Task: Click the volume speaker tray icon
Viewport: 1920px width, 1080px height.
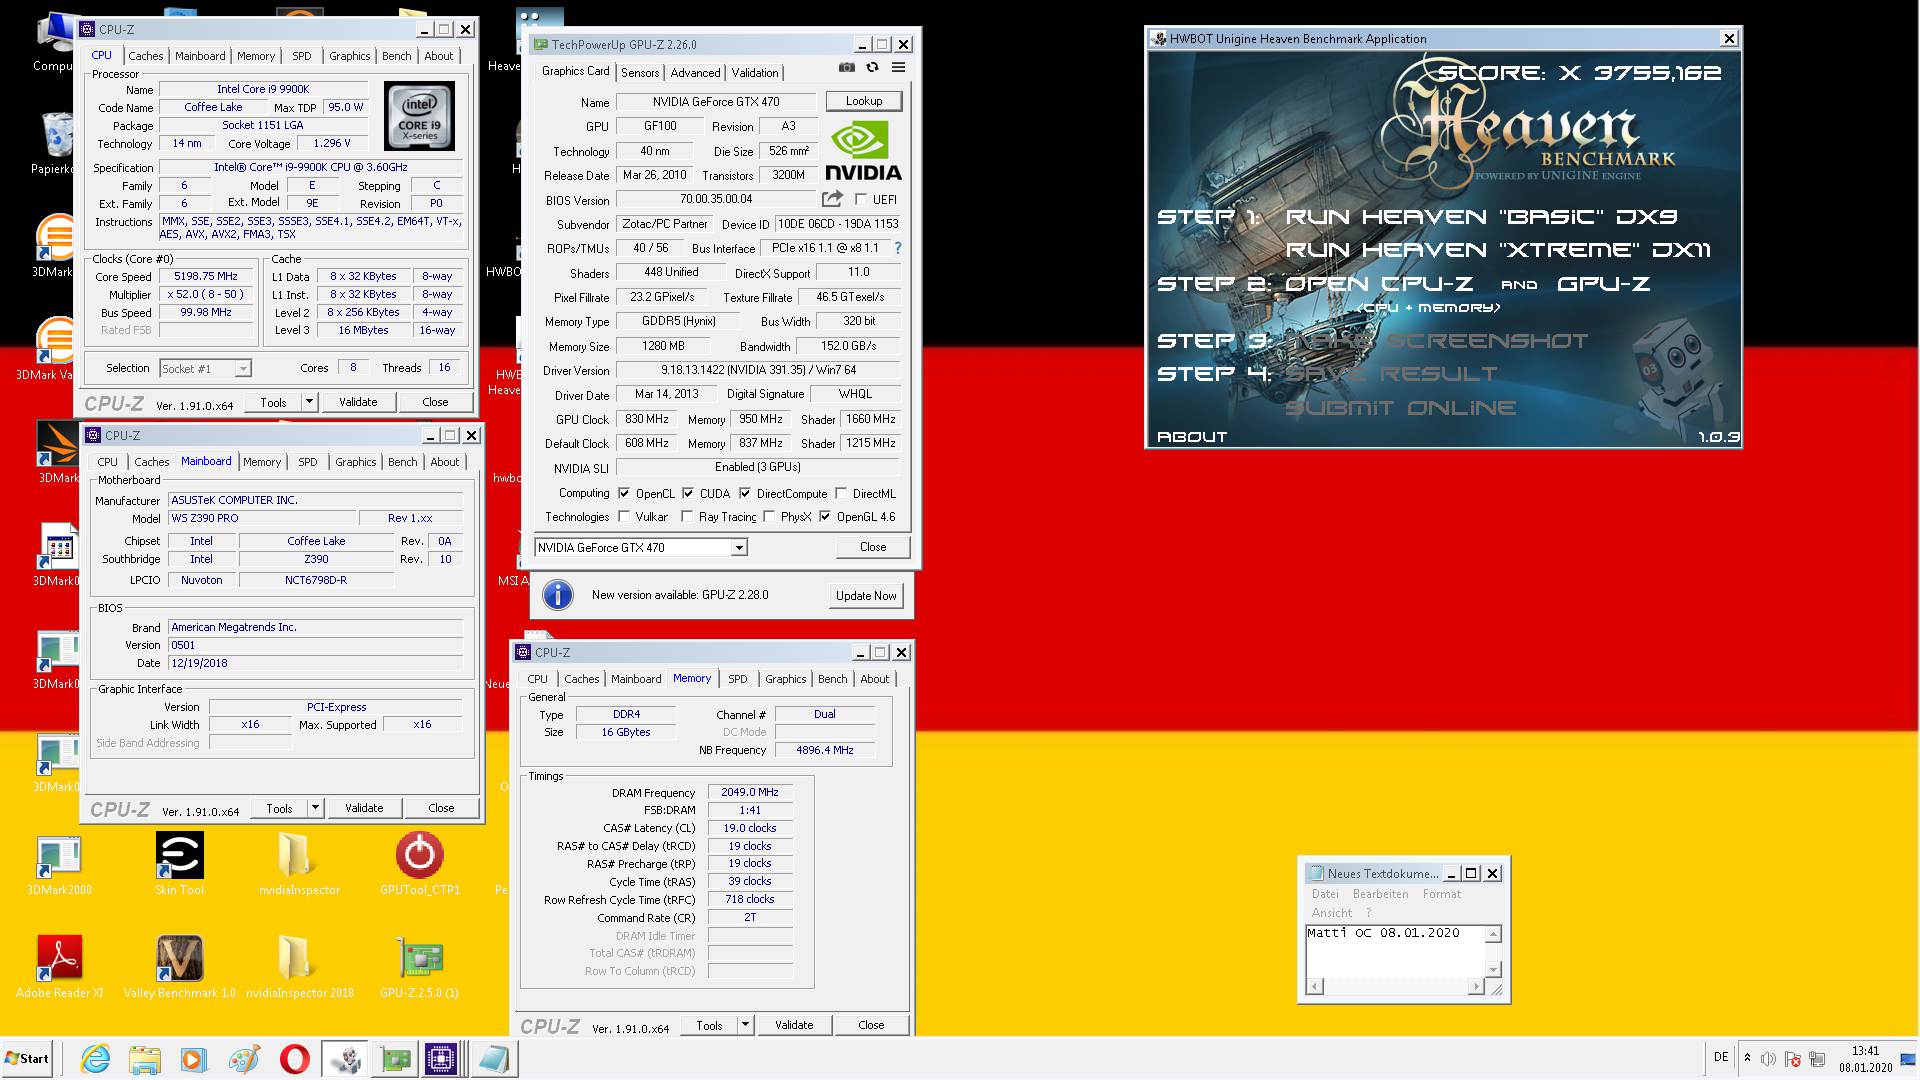Action: pos(1768,1059)
